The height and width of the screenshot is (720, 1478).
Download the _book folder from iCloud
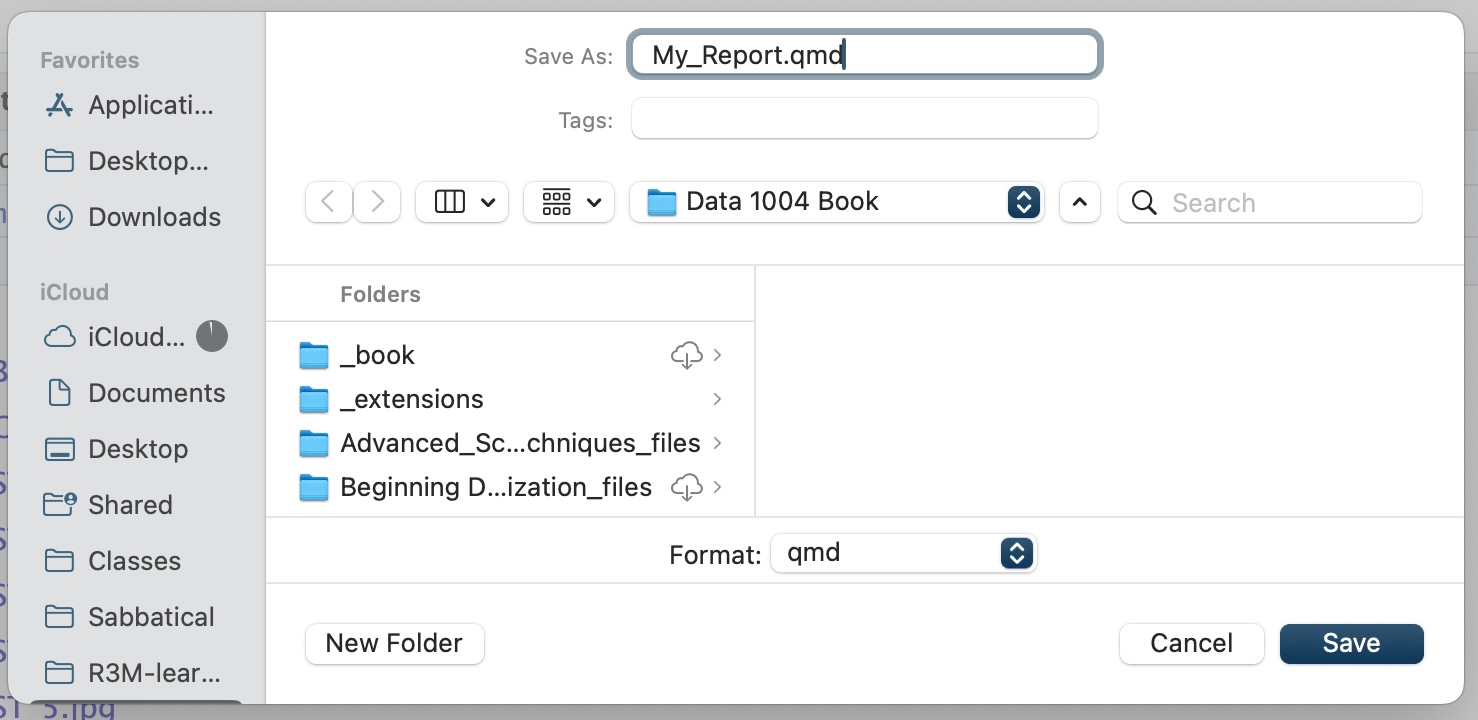pyautogui.click(x=686, y=355)
